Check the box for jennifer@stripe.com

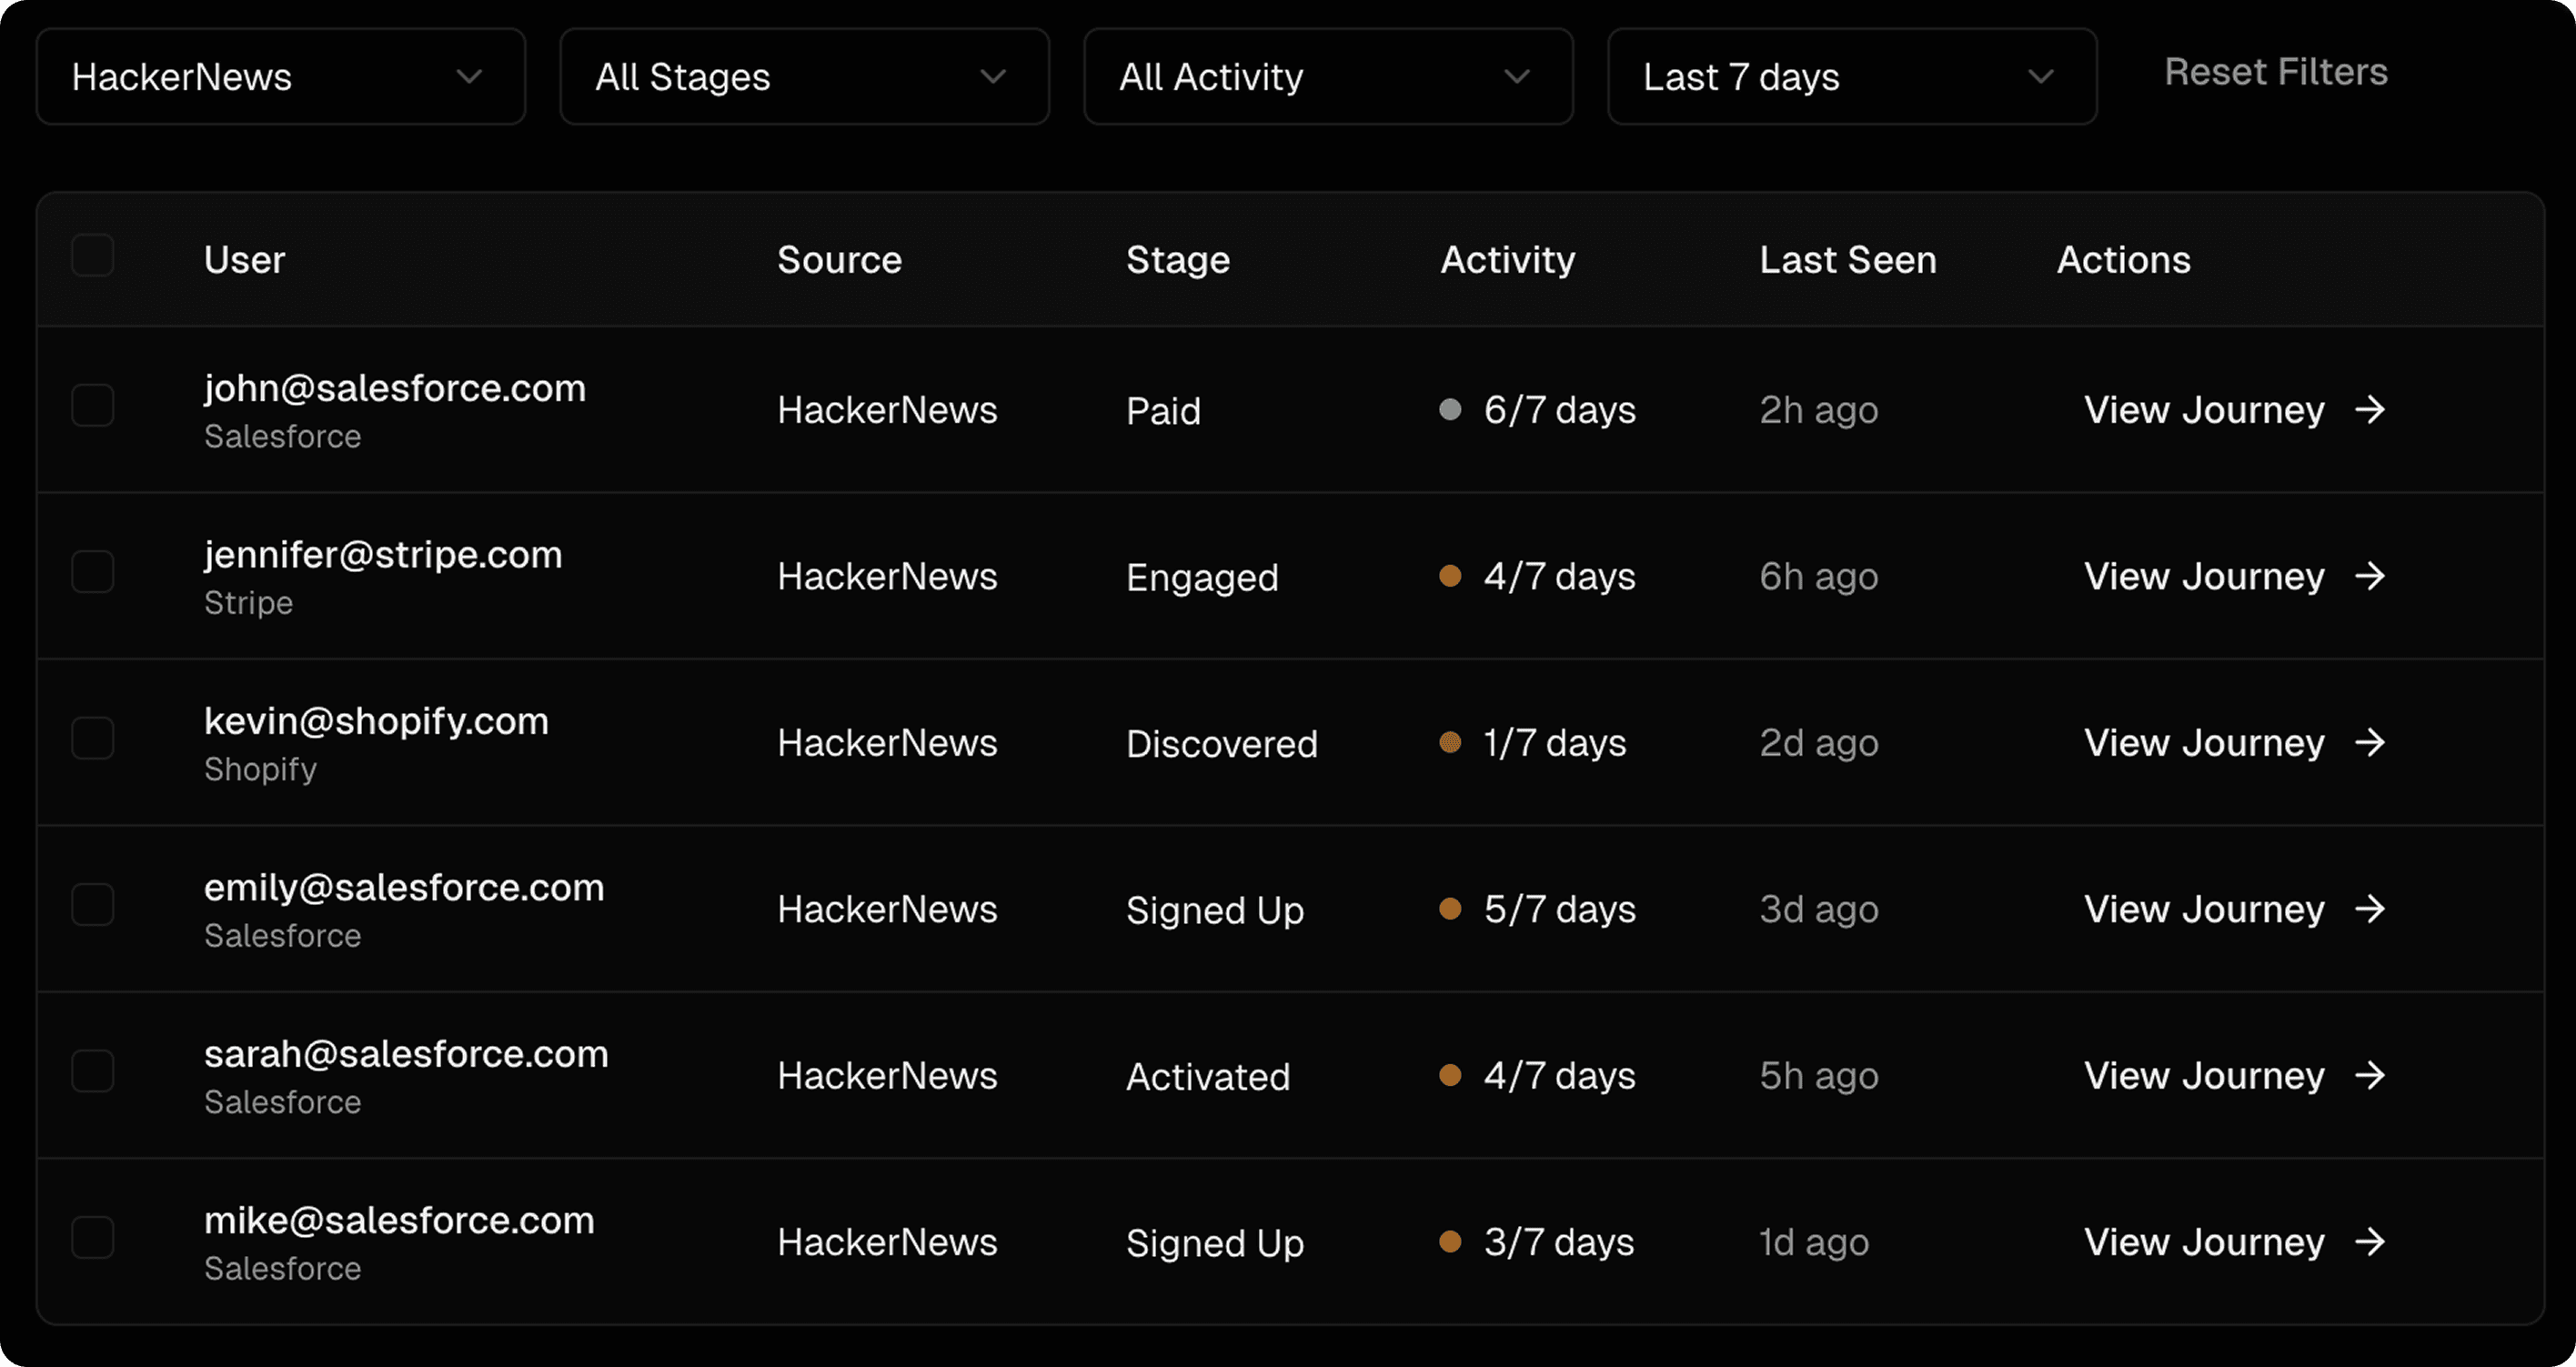click(93, 572)
